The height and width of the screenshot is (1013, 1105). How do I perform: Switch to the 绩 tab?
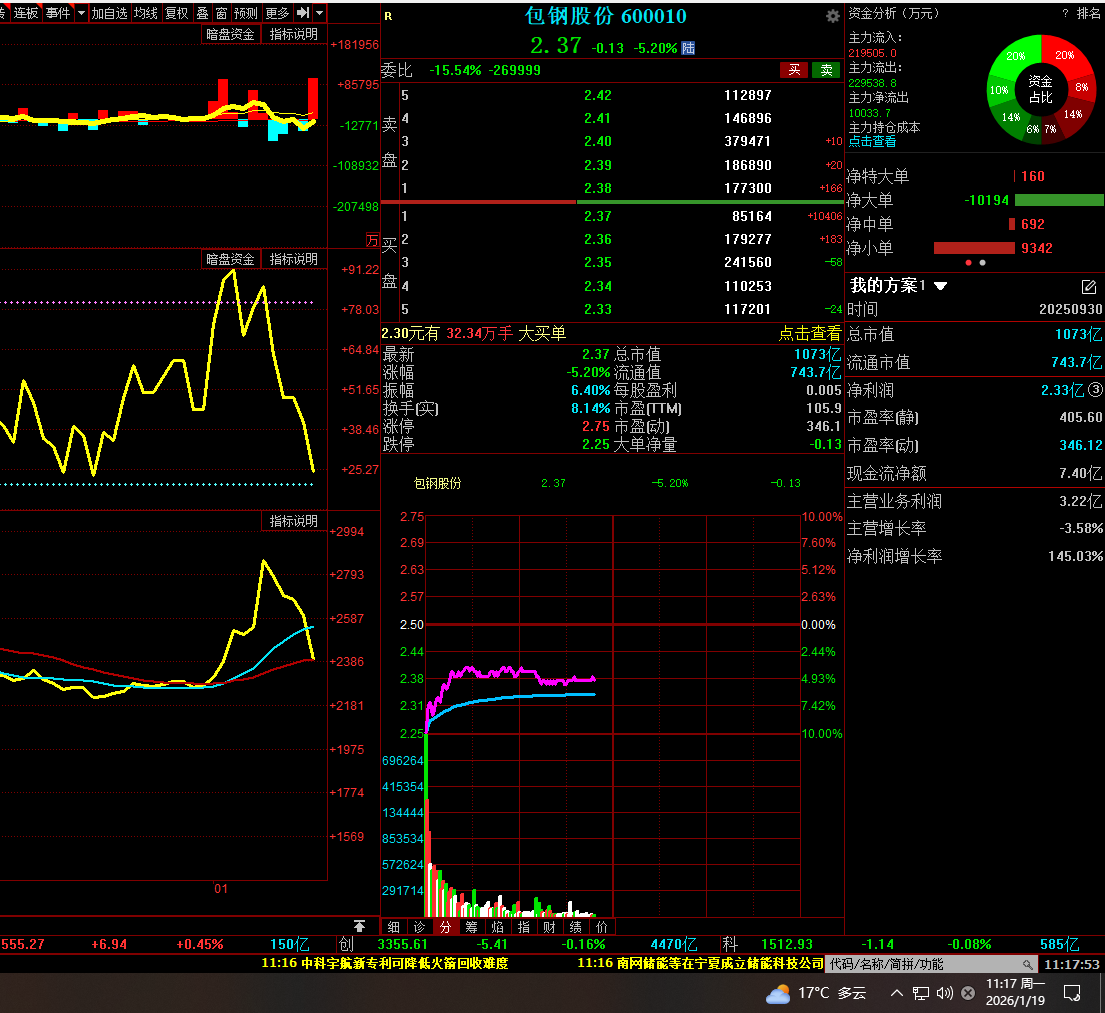576,927
